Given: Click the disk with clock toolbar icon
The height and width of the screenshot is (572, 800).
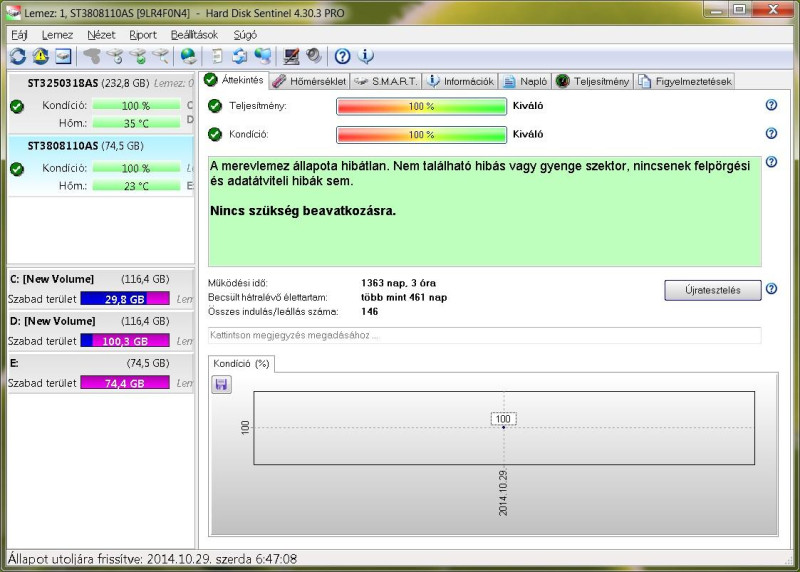Looking at the screenshot, I should coord(115,56).
